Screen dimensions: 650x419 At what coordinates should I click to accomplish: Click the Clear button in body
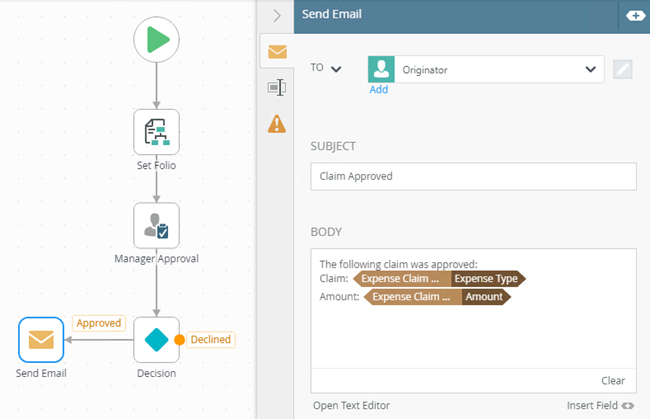pos(613,380)
